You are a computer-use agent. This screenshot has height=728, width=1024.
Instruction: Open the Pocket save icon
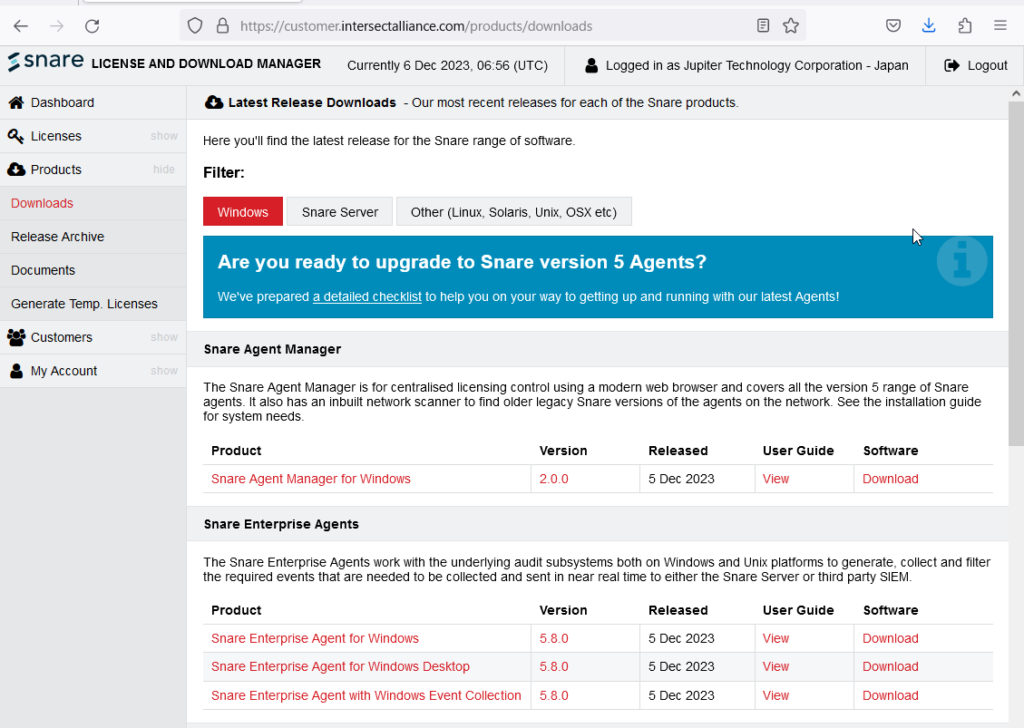pyautogui.click(x=893, y=26)
